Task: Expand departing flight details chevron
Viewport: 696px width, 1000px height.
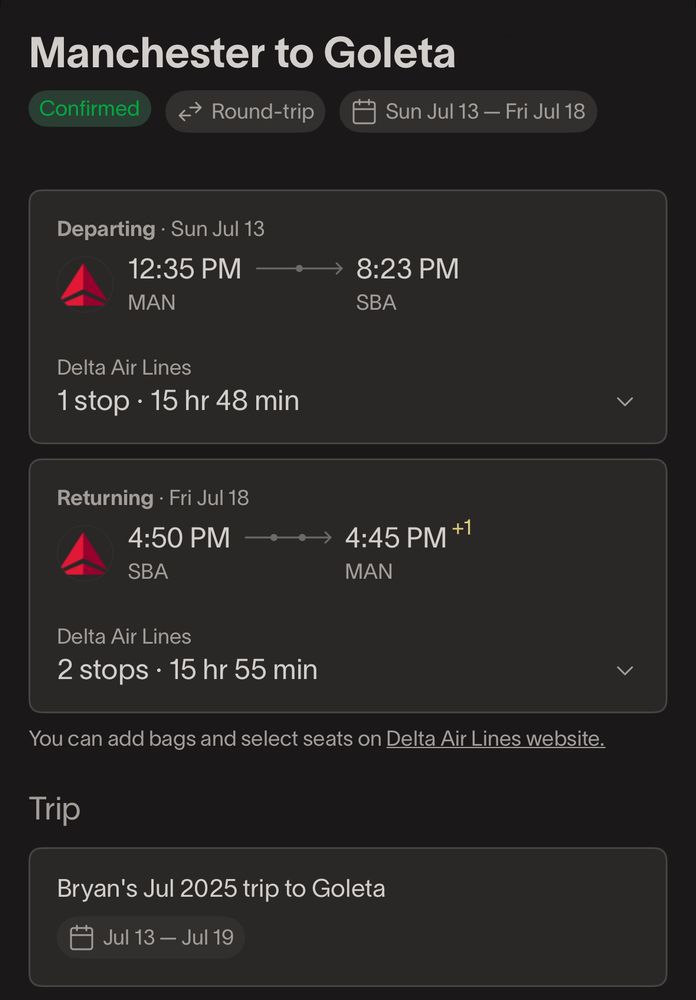Action: pos(625,401)
